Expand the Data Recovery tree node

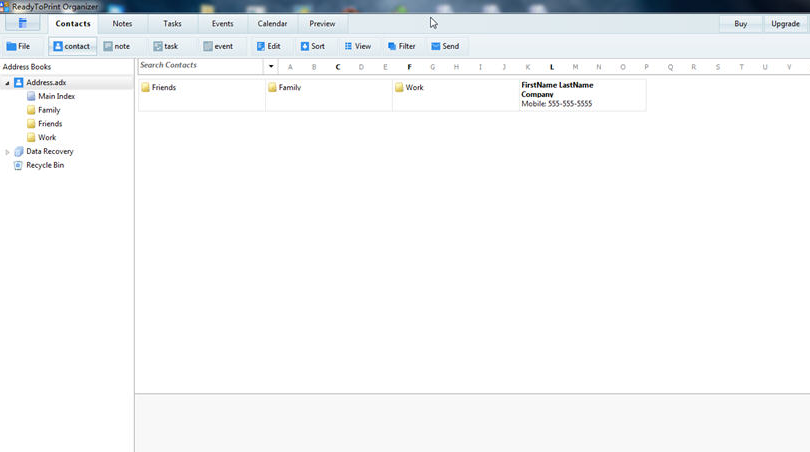click(x=8, y=152)
